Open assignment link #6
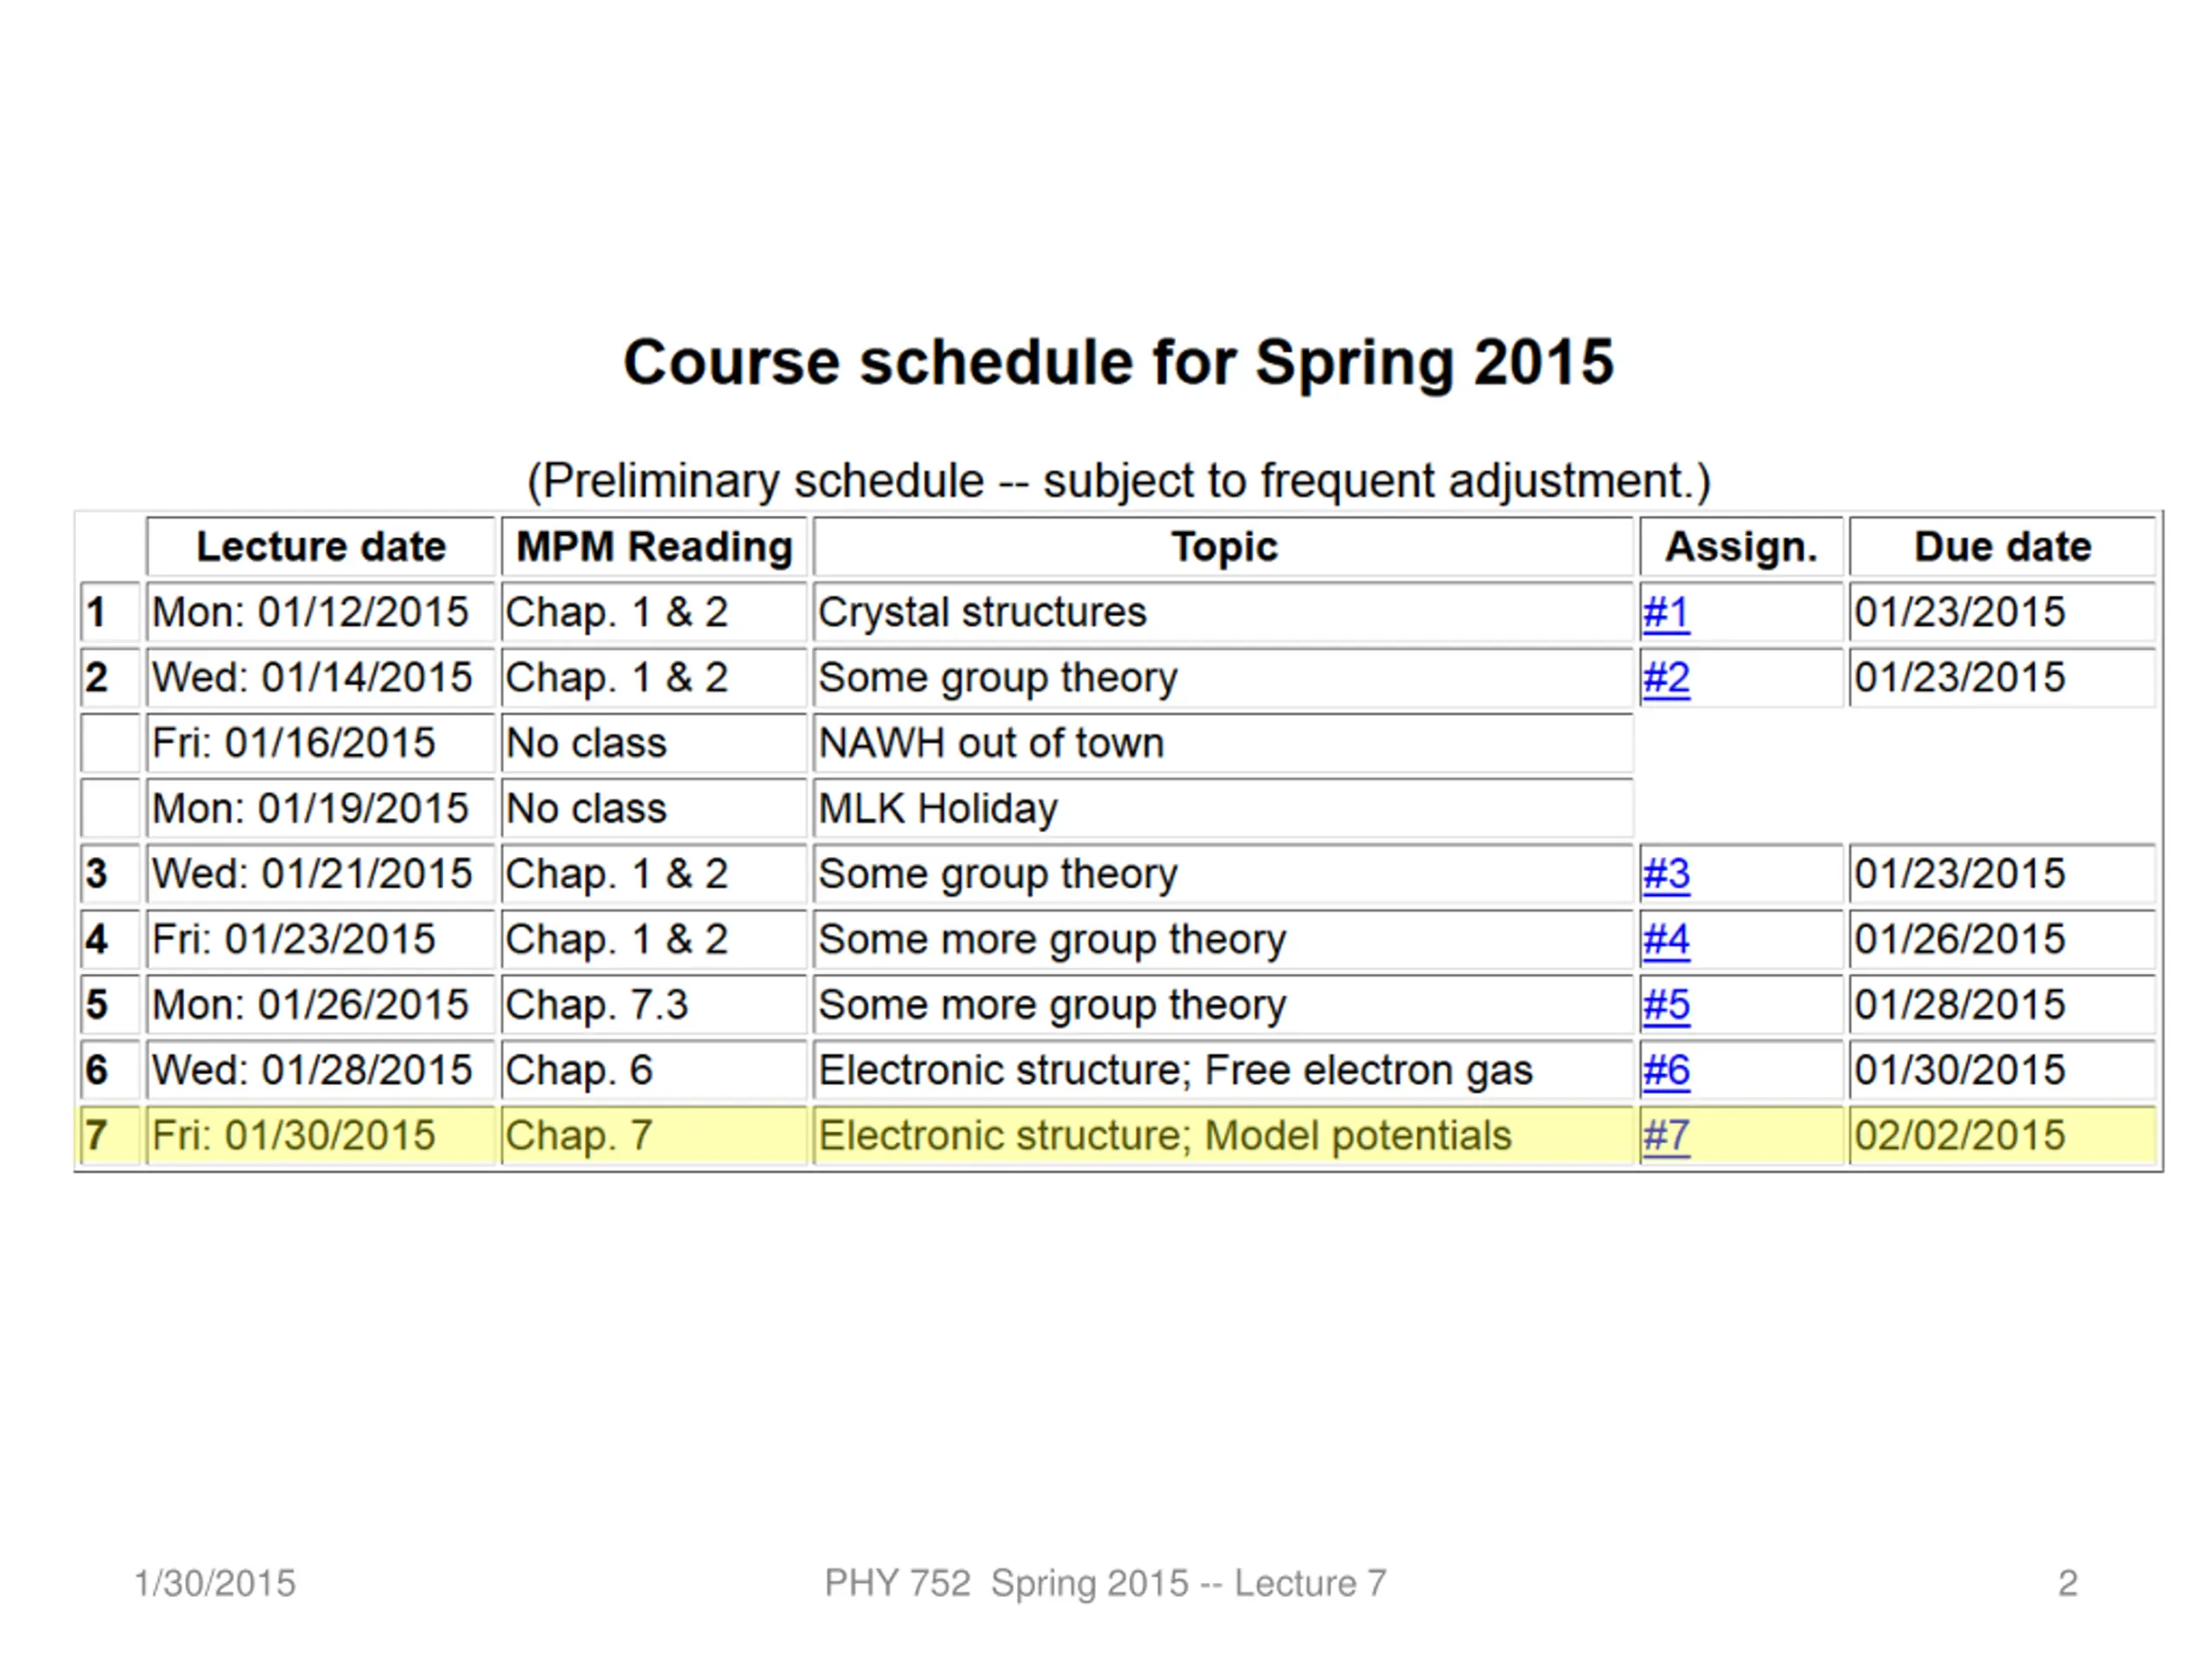 pos(1665,1070)
